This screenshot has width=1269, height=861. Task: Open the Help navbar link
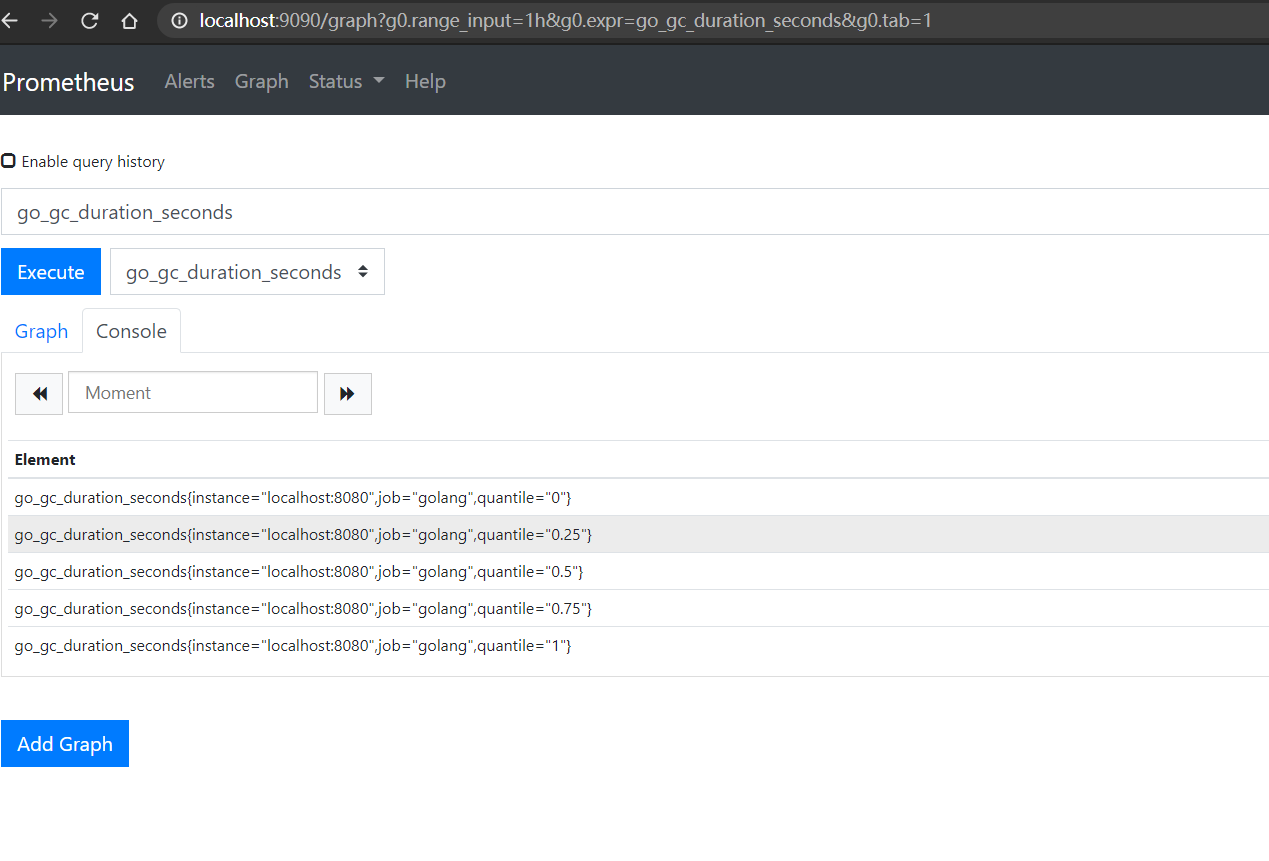[425, 82]
